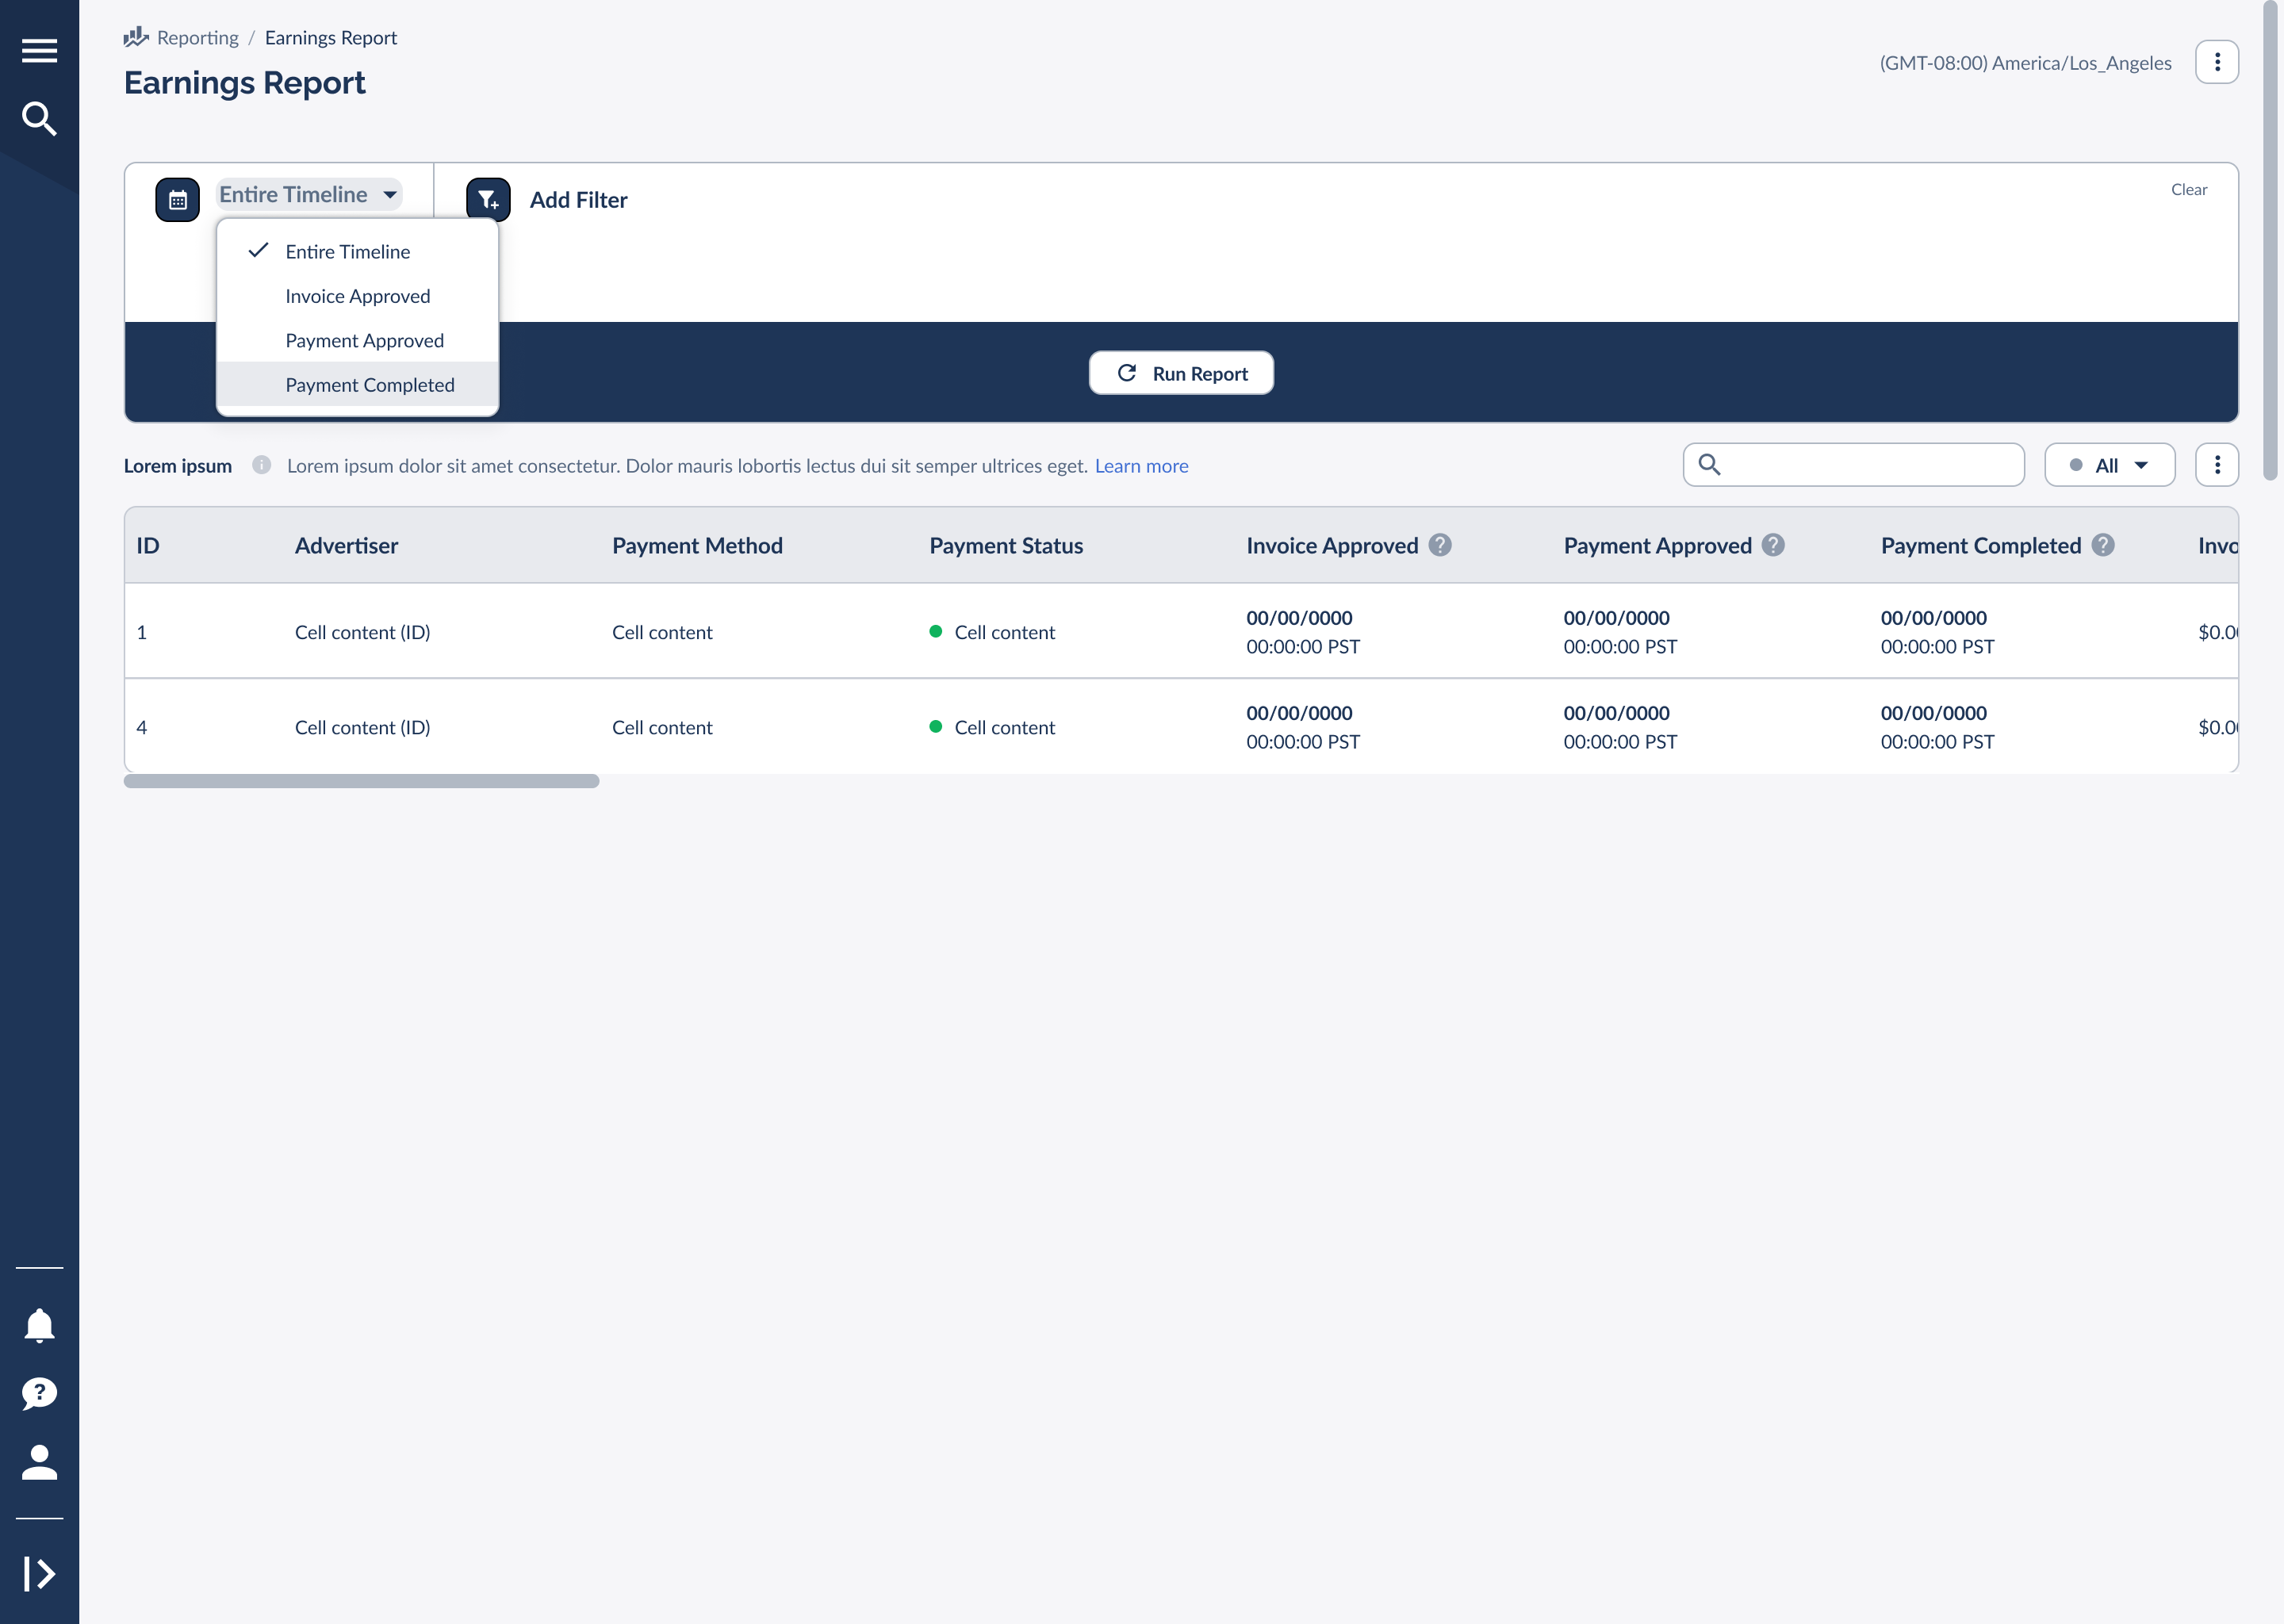Open the Learn more link
2284x1624 pixels.
[1141, 466]
